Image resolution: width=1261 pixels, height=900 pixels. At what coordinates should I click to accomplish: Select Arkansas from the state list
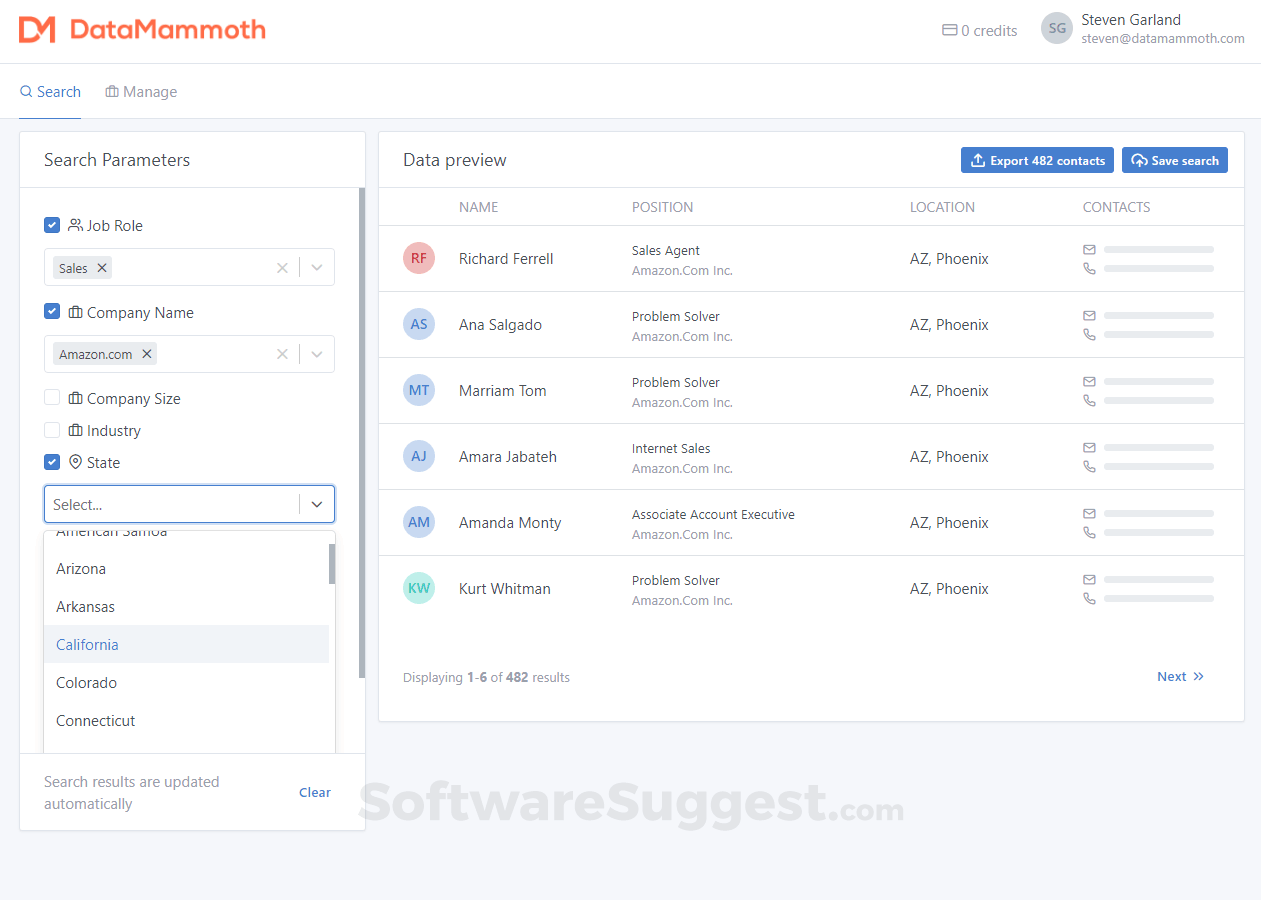click(x=186, y=607)
